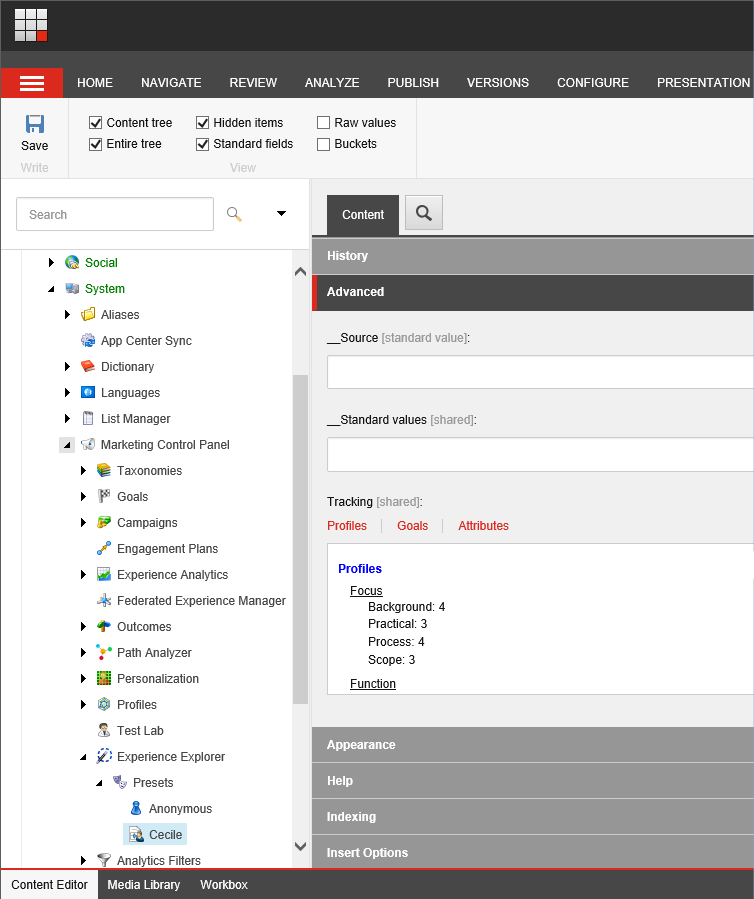The image size is (754, 899).
Task: Click the Dictionary book icon
Action: tap(88, 366)
